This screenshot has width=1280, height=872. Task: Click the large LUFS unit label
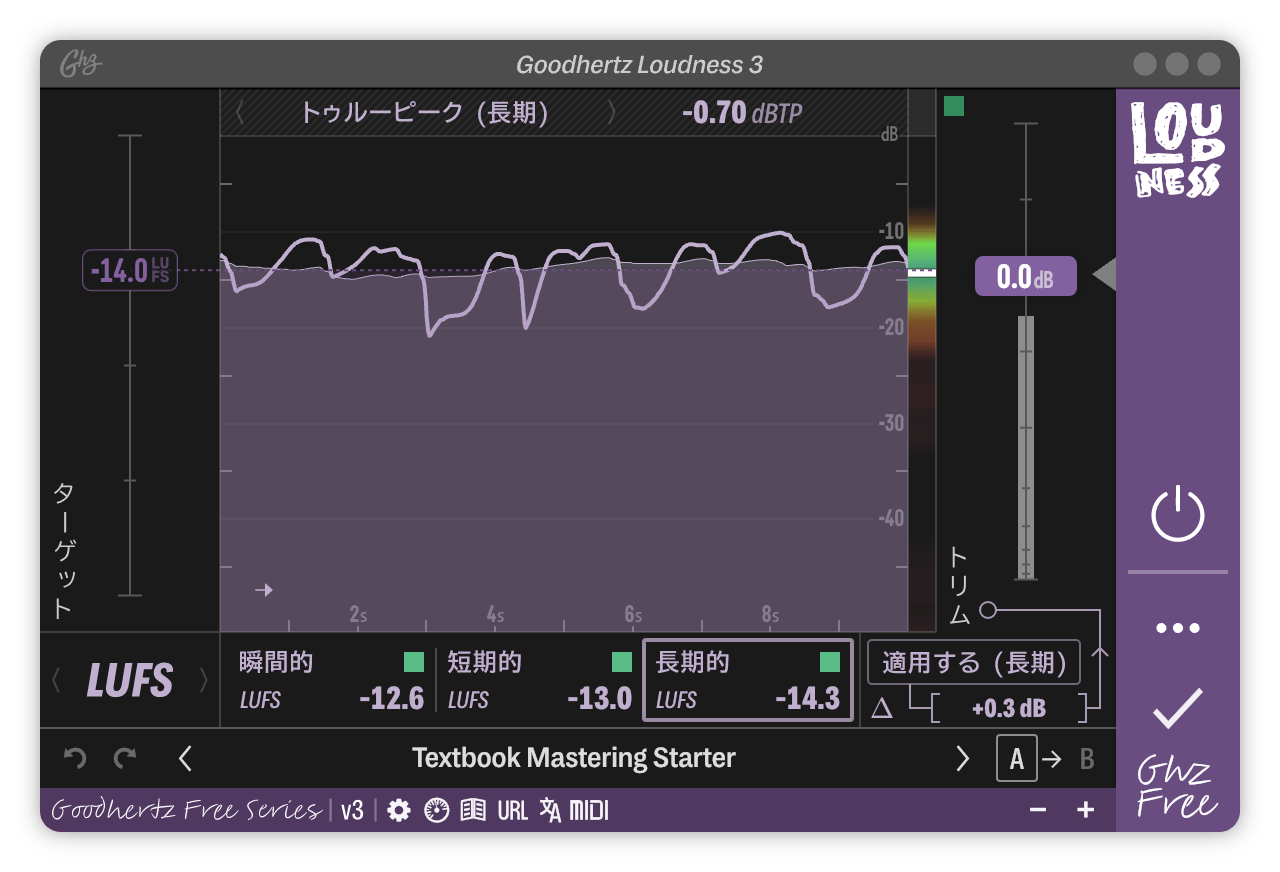(130, 681)
